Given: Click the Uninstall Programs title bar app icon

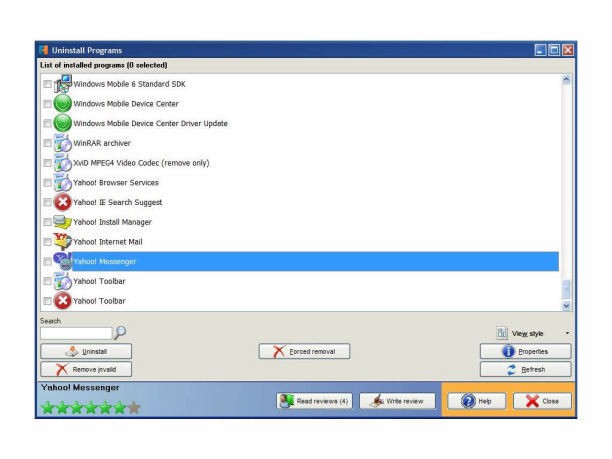Looking at the screenshot, I should [x=44, y=50].
